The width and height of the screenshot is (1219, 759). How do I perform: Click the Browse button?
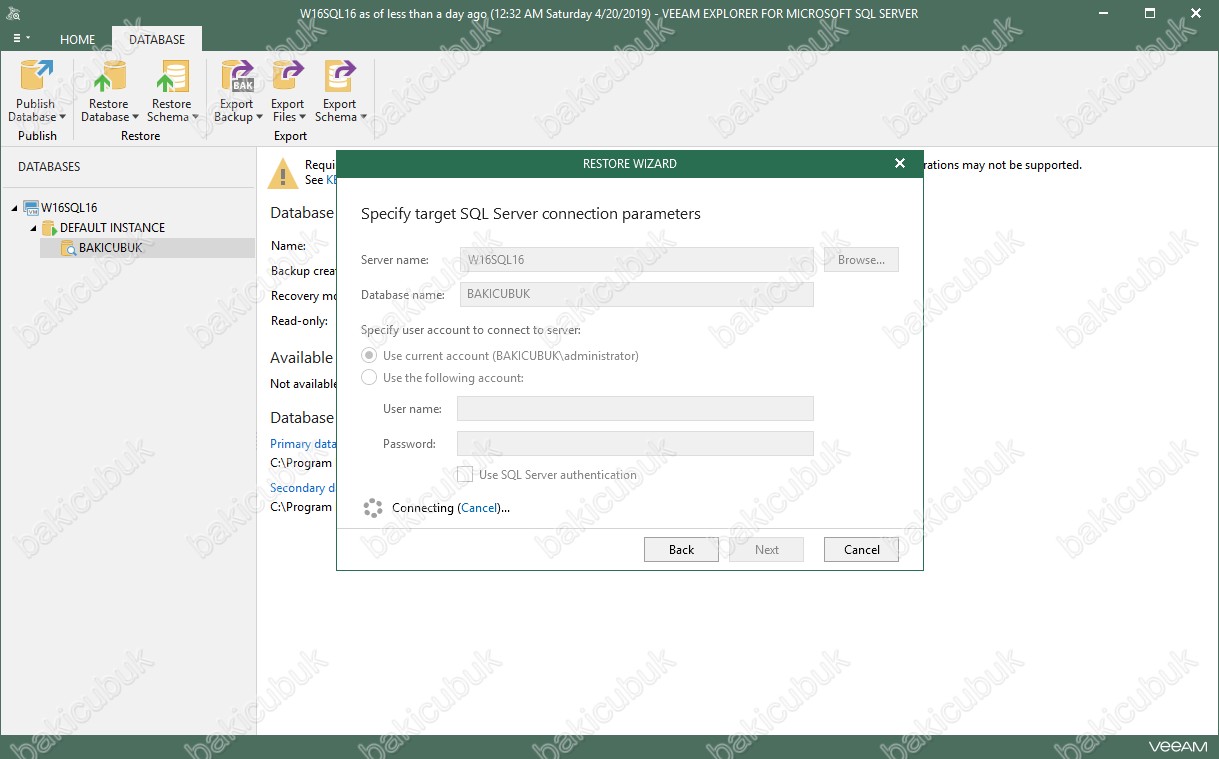click(x=862, y=260)
